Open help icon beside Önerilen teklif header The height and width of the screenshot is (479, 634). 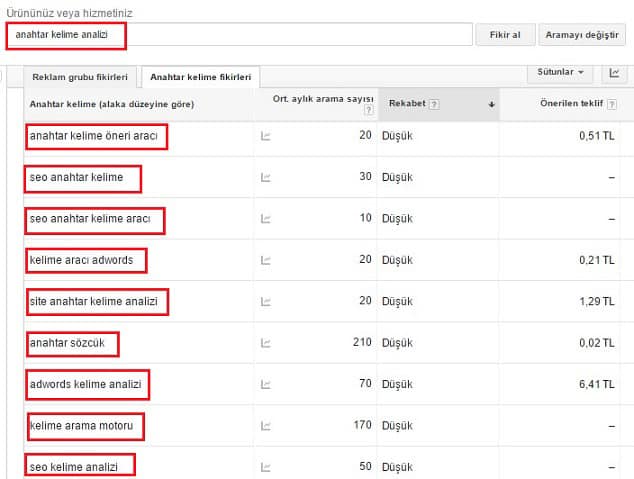click(x=612, y=104)
